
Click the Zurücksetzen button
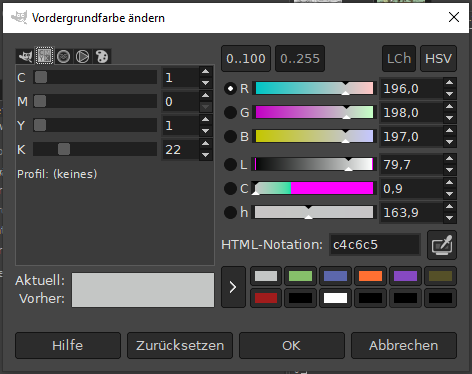point(180,345)
